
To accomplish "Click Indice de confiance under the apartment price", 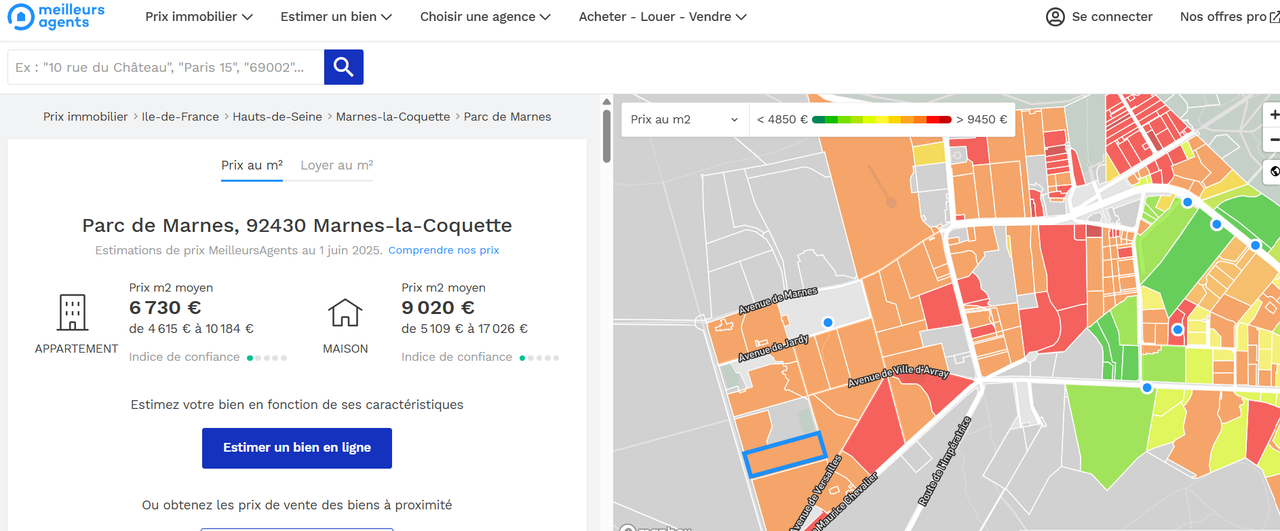I will 184,357.
